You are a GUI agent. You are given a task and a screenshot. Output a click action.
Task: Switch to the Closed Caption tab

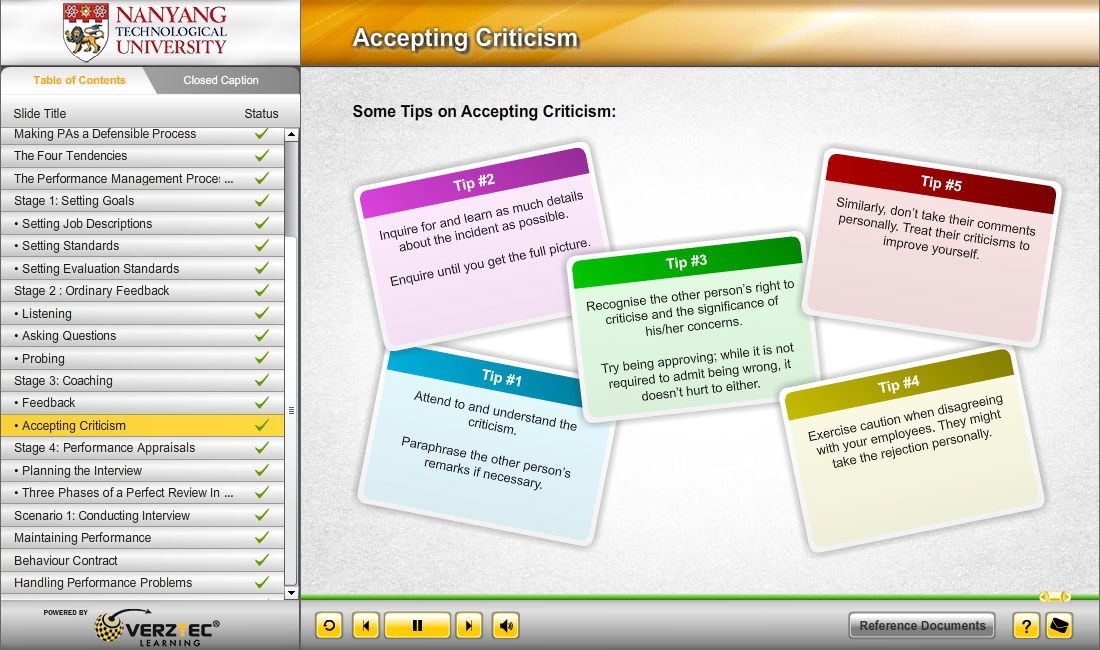(x=221, y=81)
